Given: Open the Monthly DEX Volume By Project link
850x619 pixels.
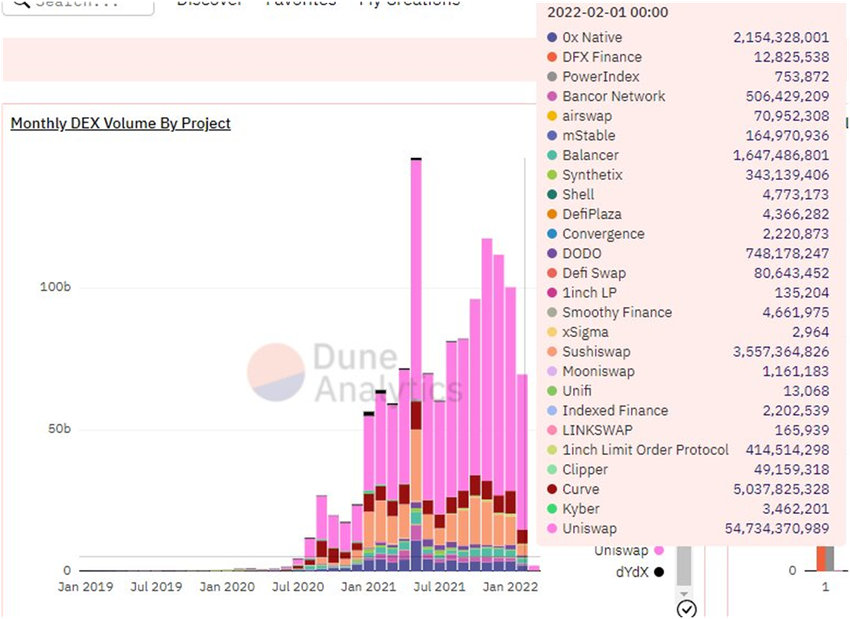Looking at the screenshot, I should pyautogui.click(x=121, y=124).
